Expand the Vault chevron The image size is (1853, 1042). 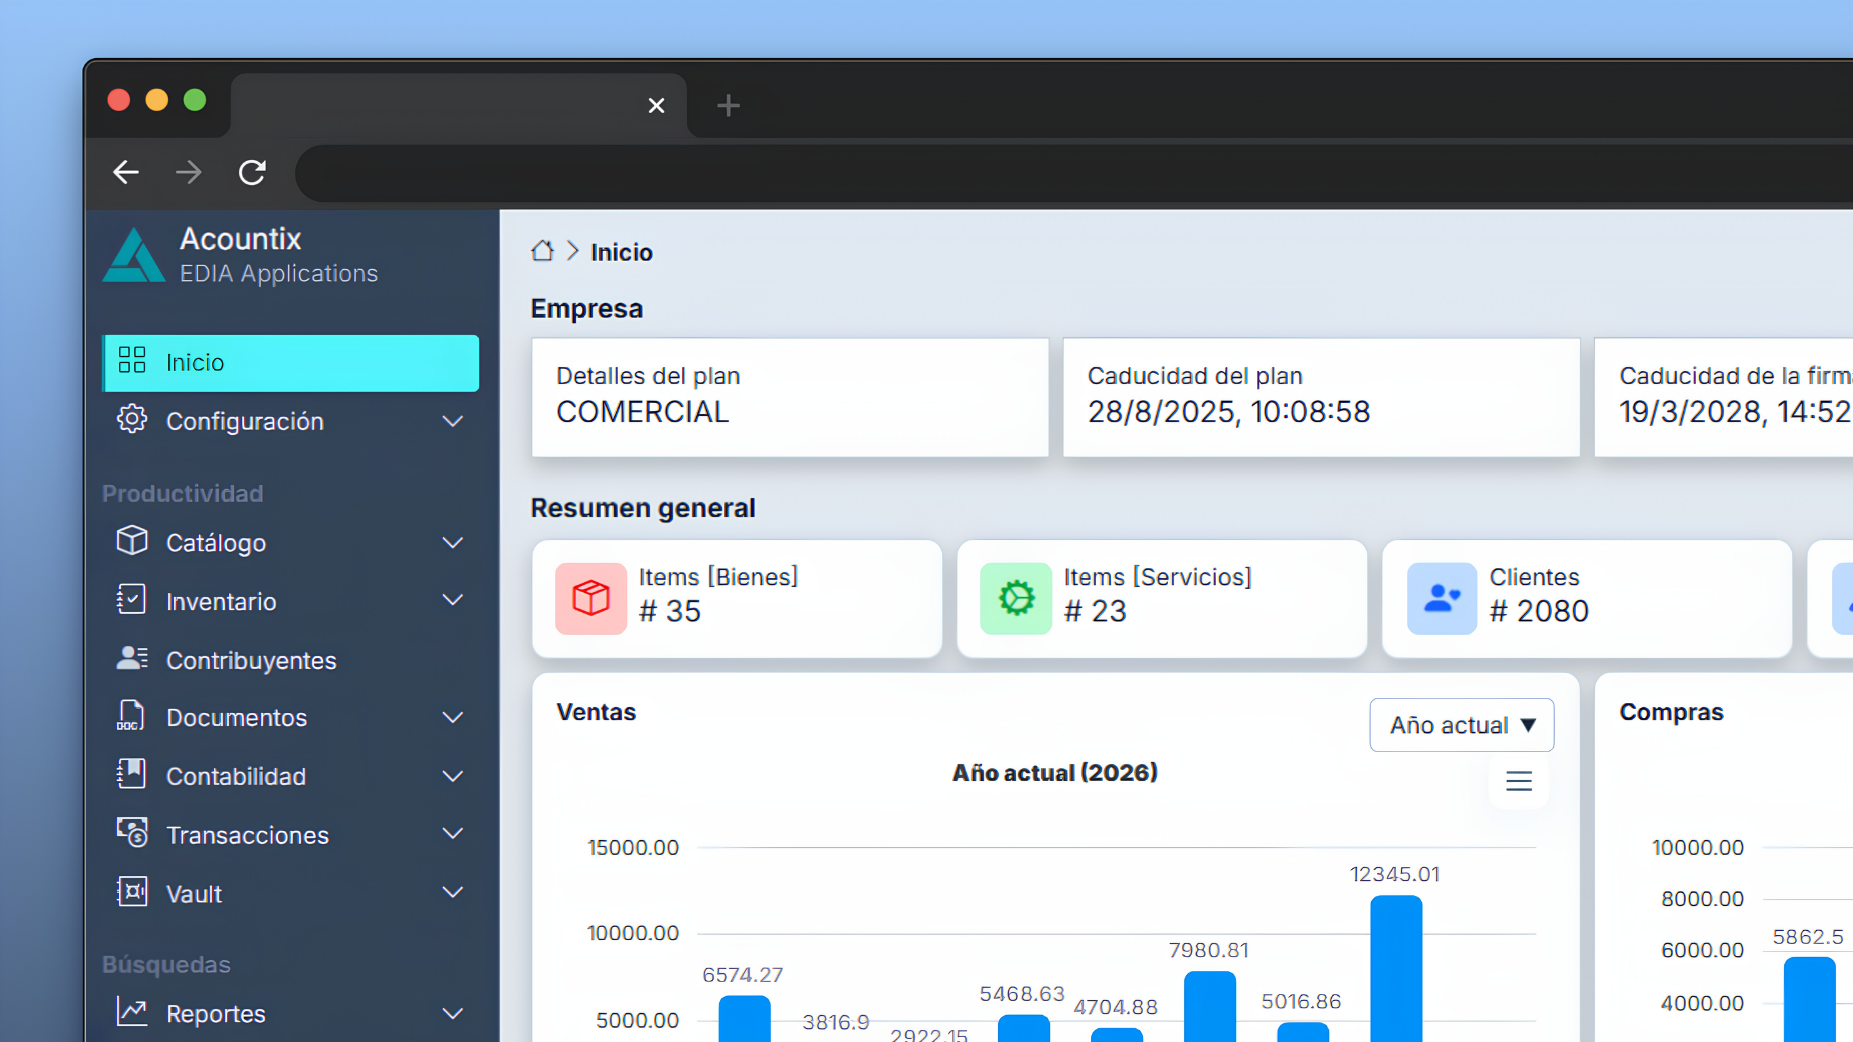click(x=453, y=892)
